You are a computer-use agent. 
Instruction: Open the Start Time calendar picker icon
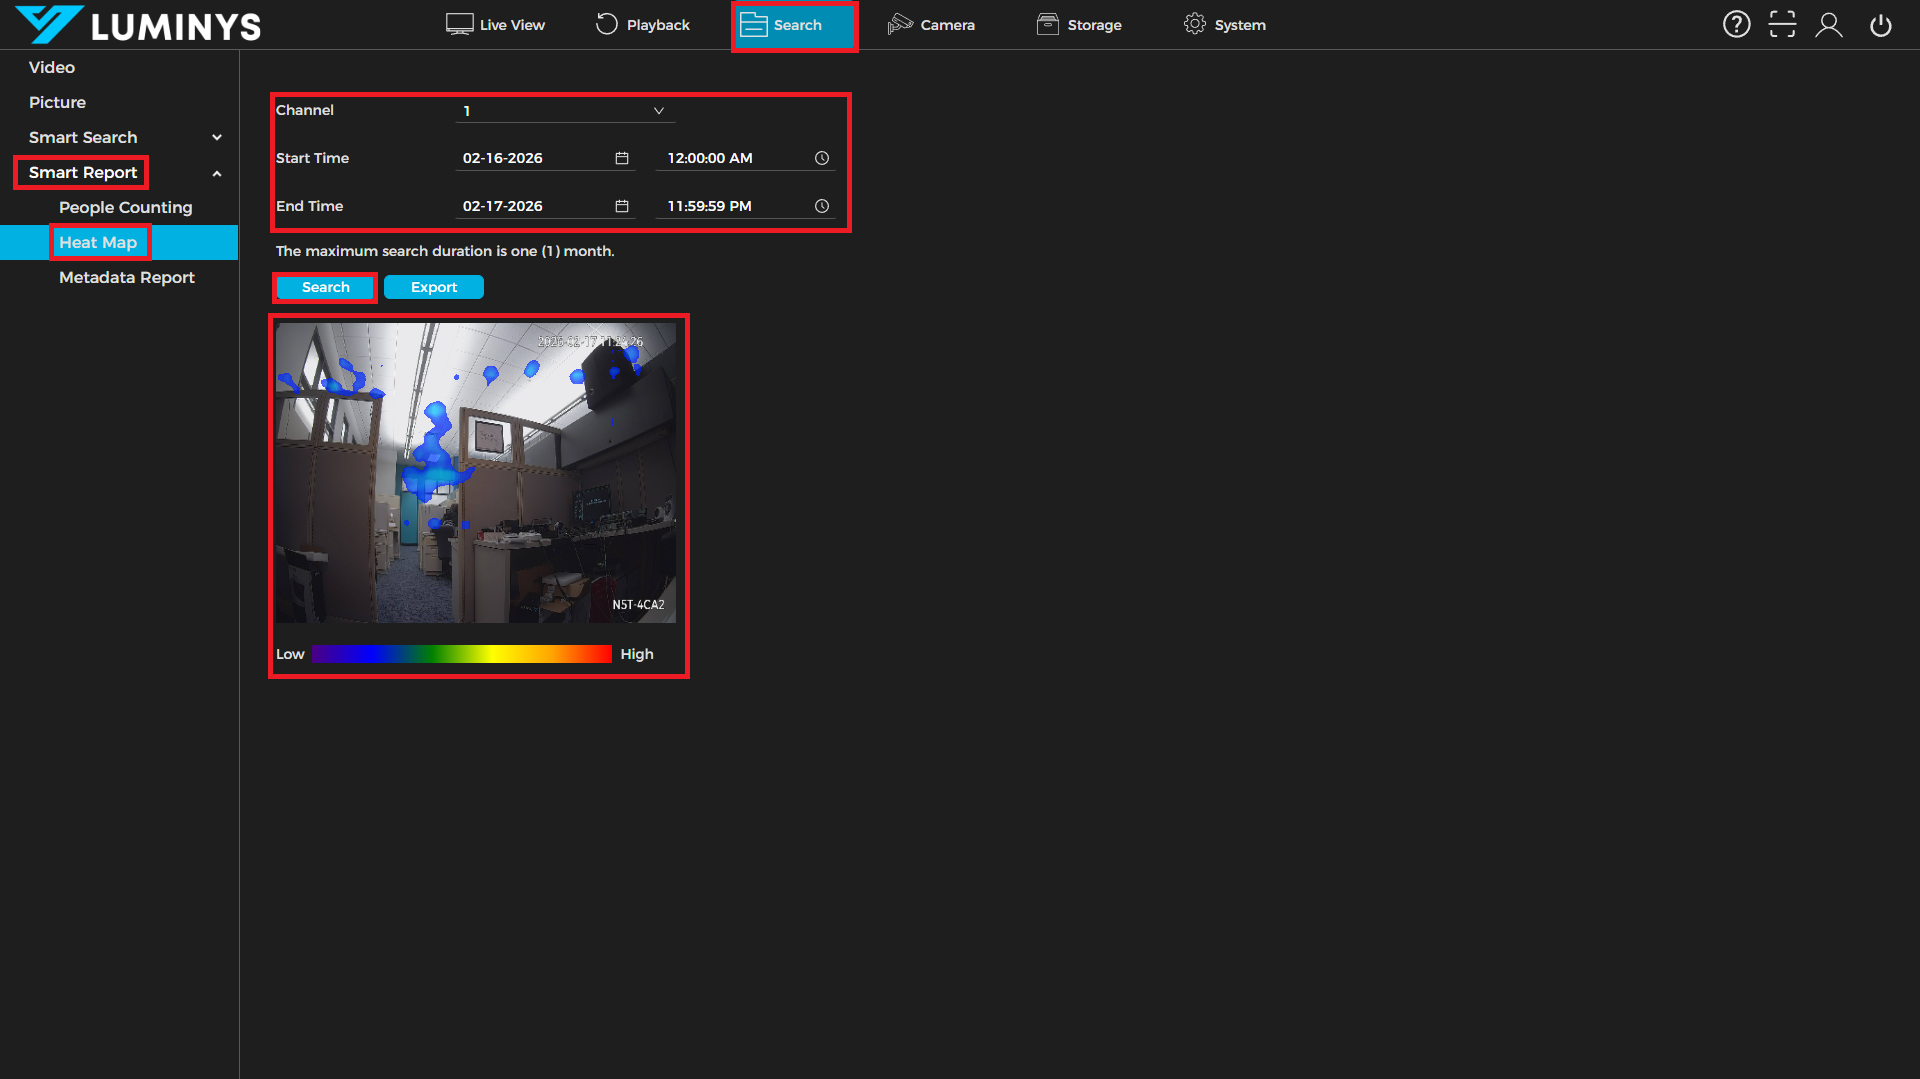point(621,158)
